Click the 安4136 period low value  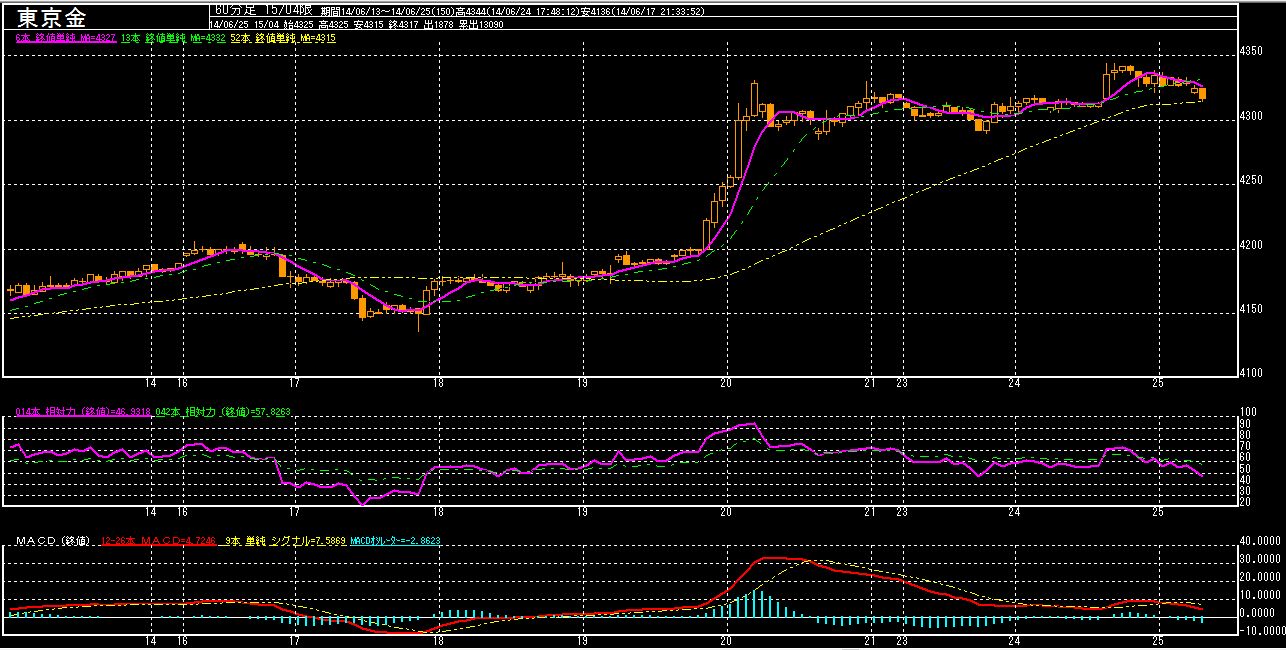tap(596, 11)
